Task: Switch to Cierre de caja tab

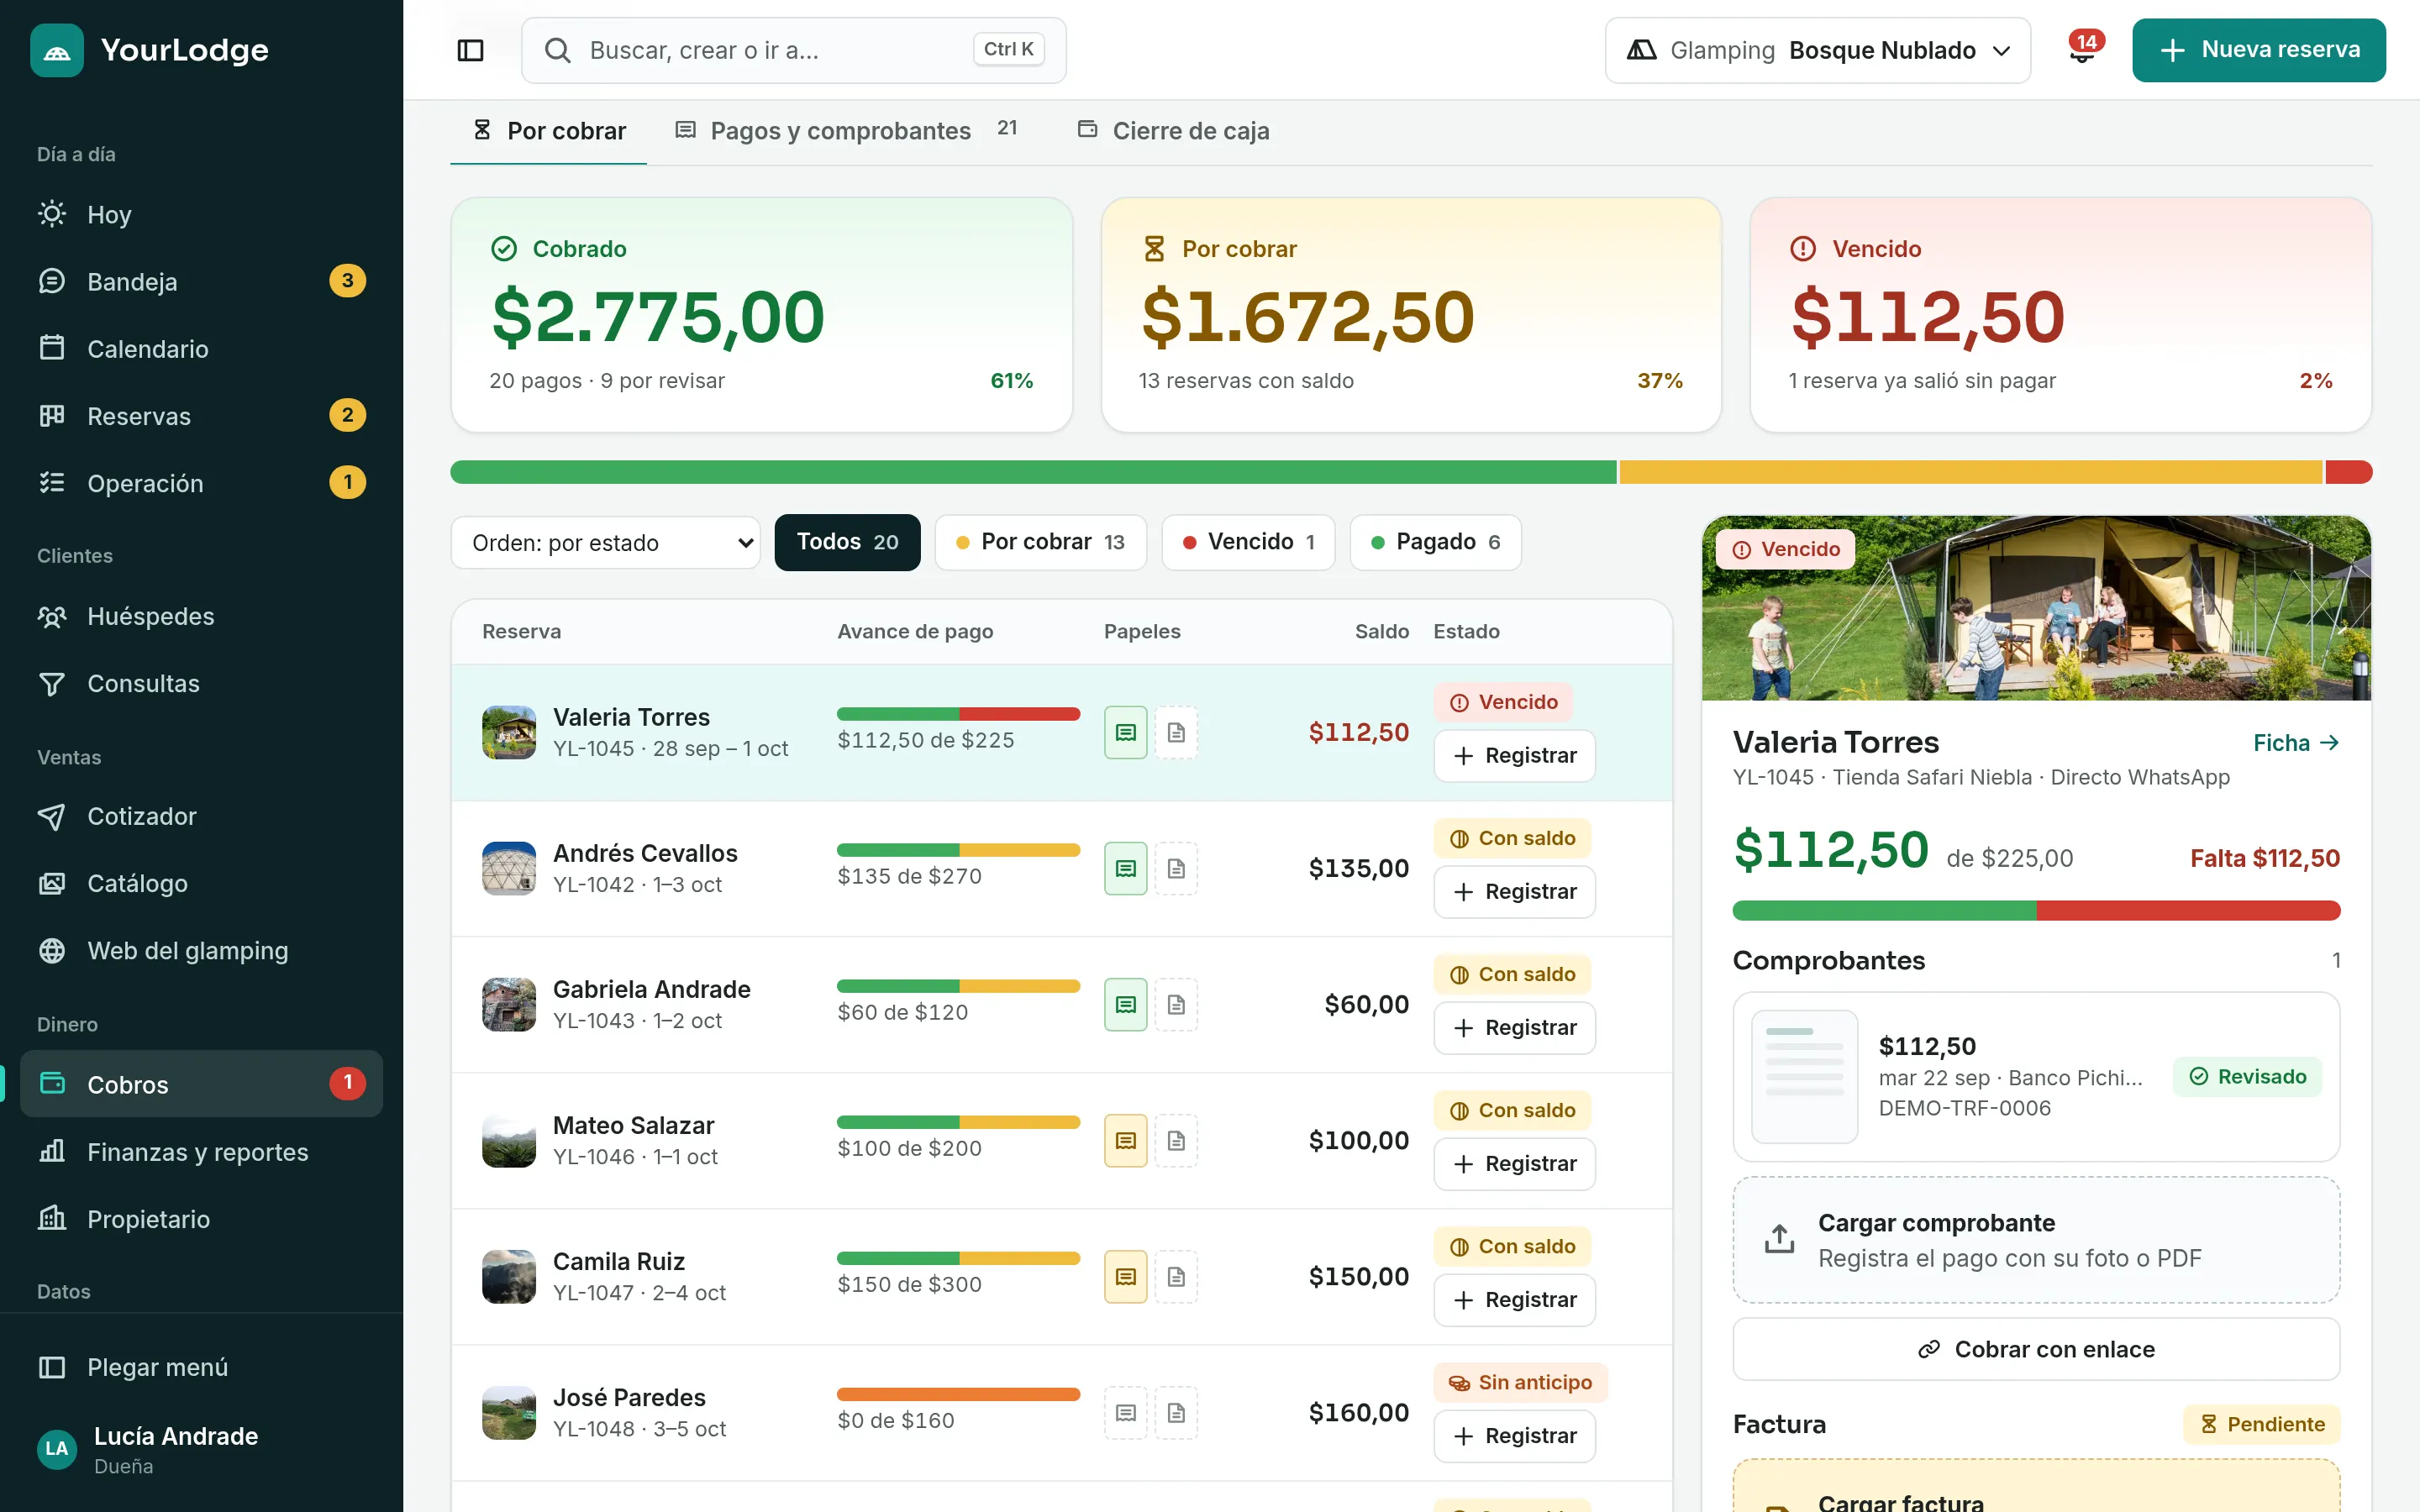Action: point(1173,131)
